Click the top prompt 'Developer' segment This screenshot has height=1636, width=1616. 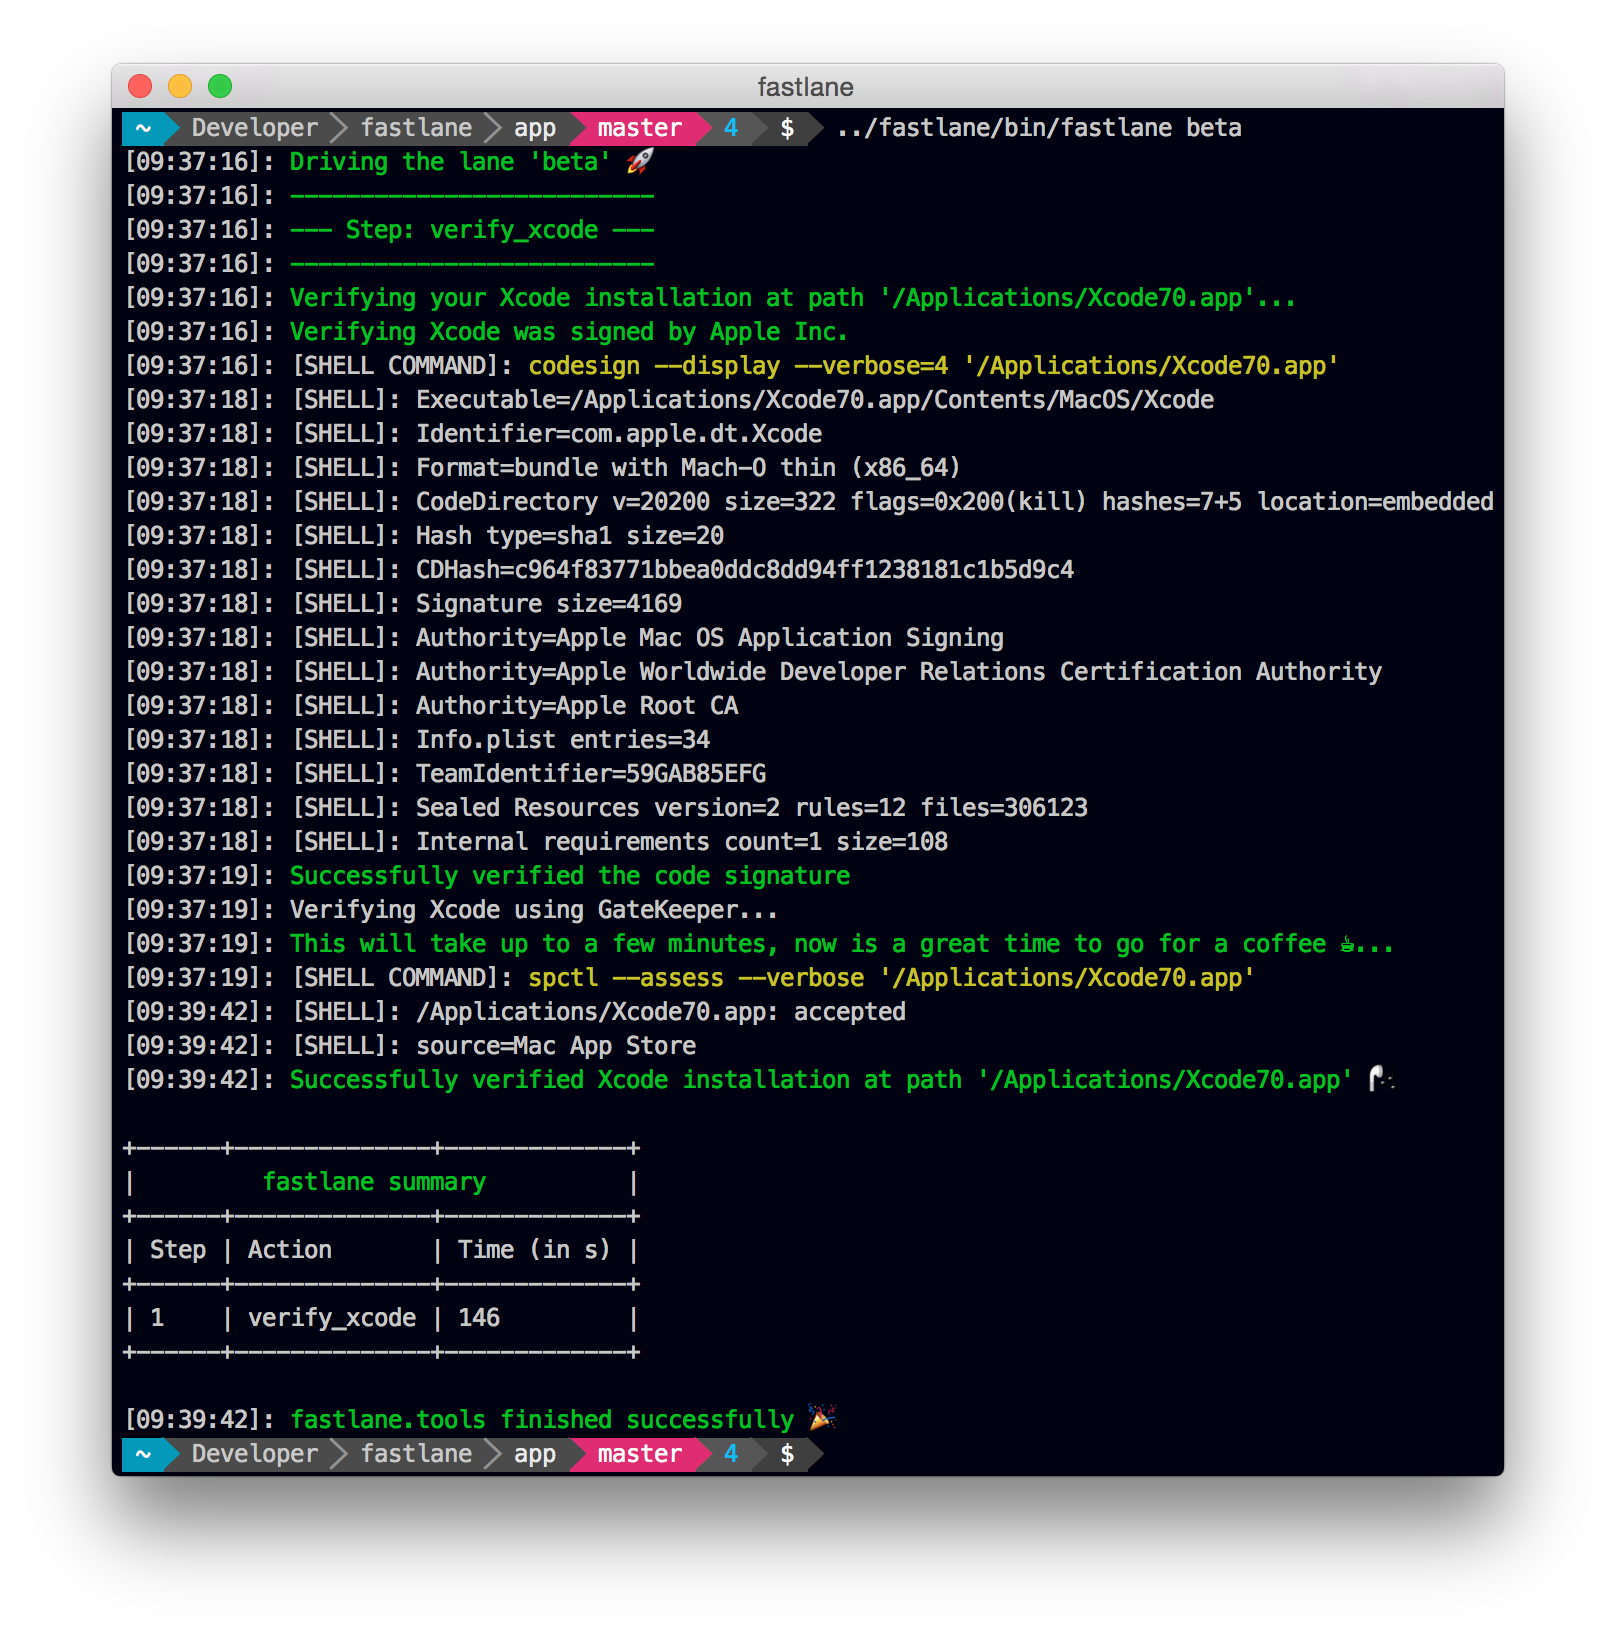pyautogui.click(x=254, y=128)
